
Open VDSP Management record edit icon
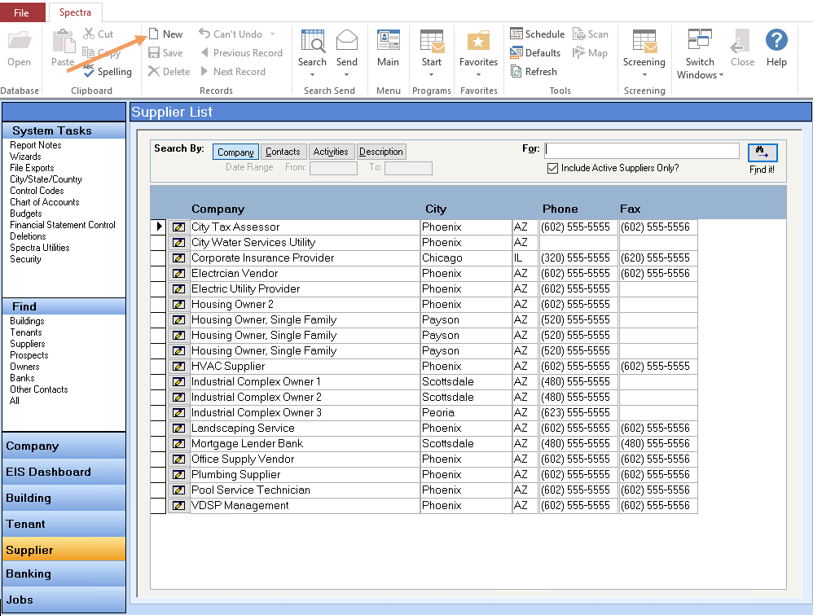click(x=179, y=505)
